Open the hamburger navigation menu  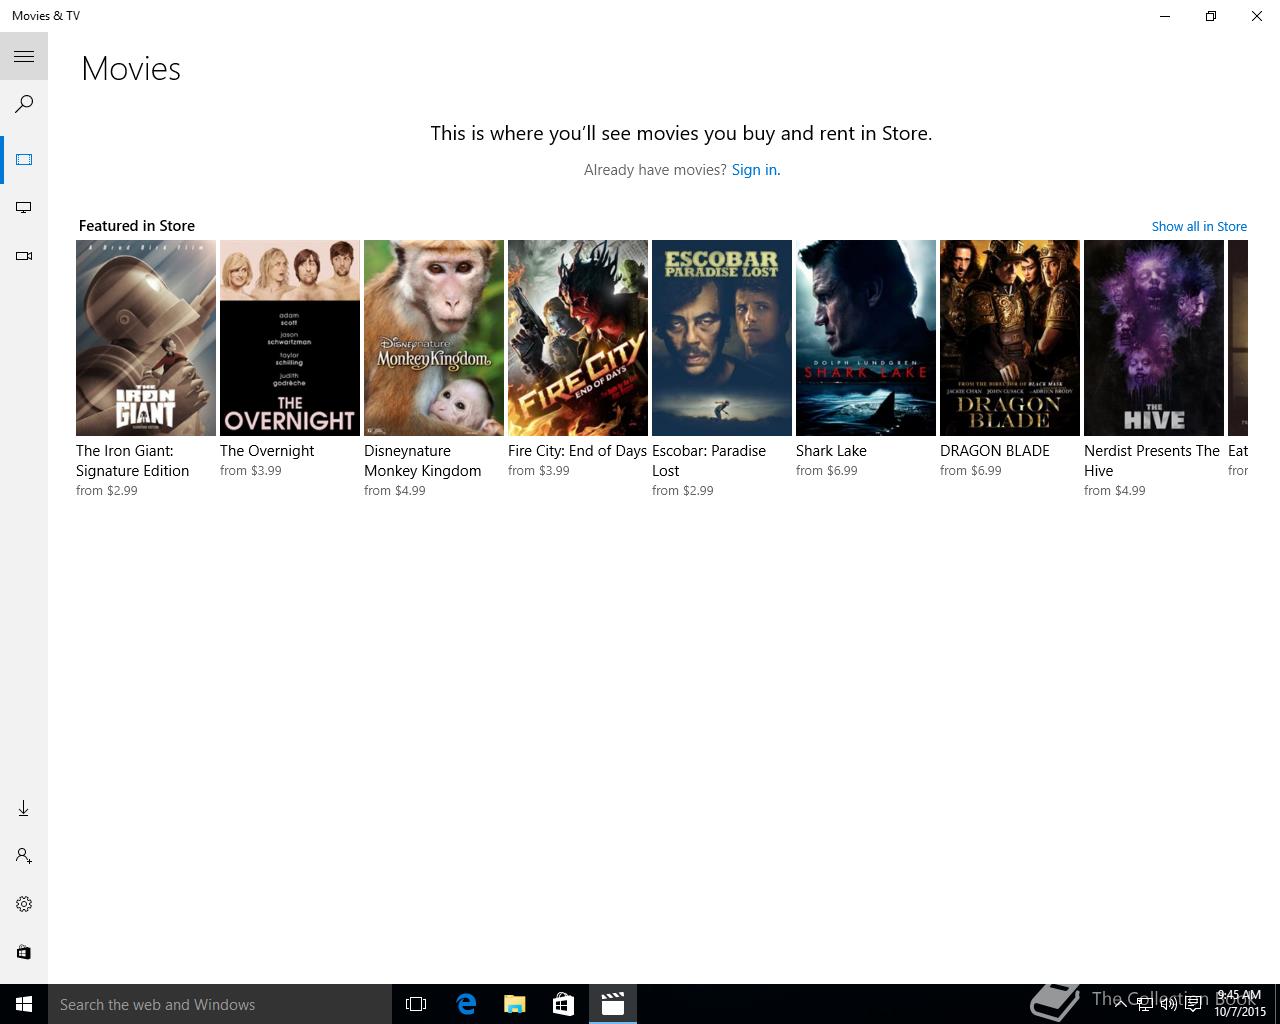pyautogui.click(x=24, y=56)
